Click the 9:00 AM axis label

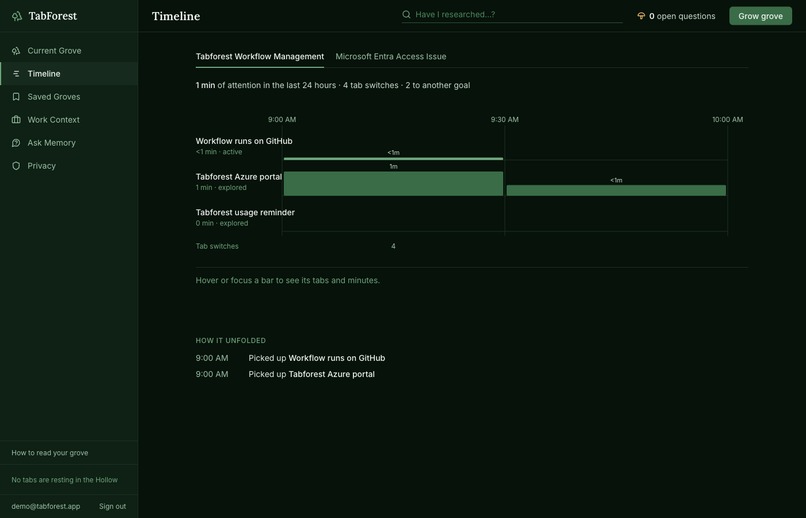click(282, 119)
